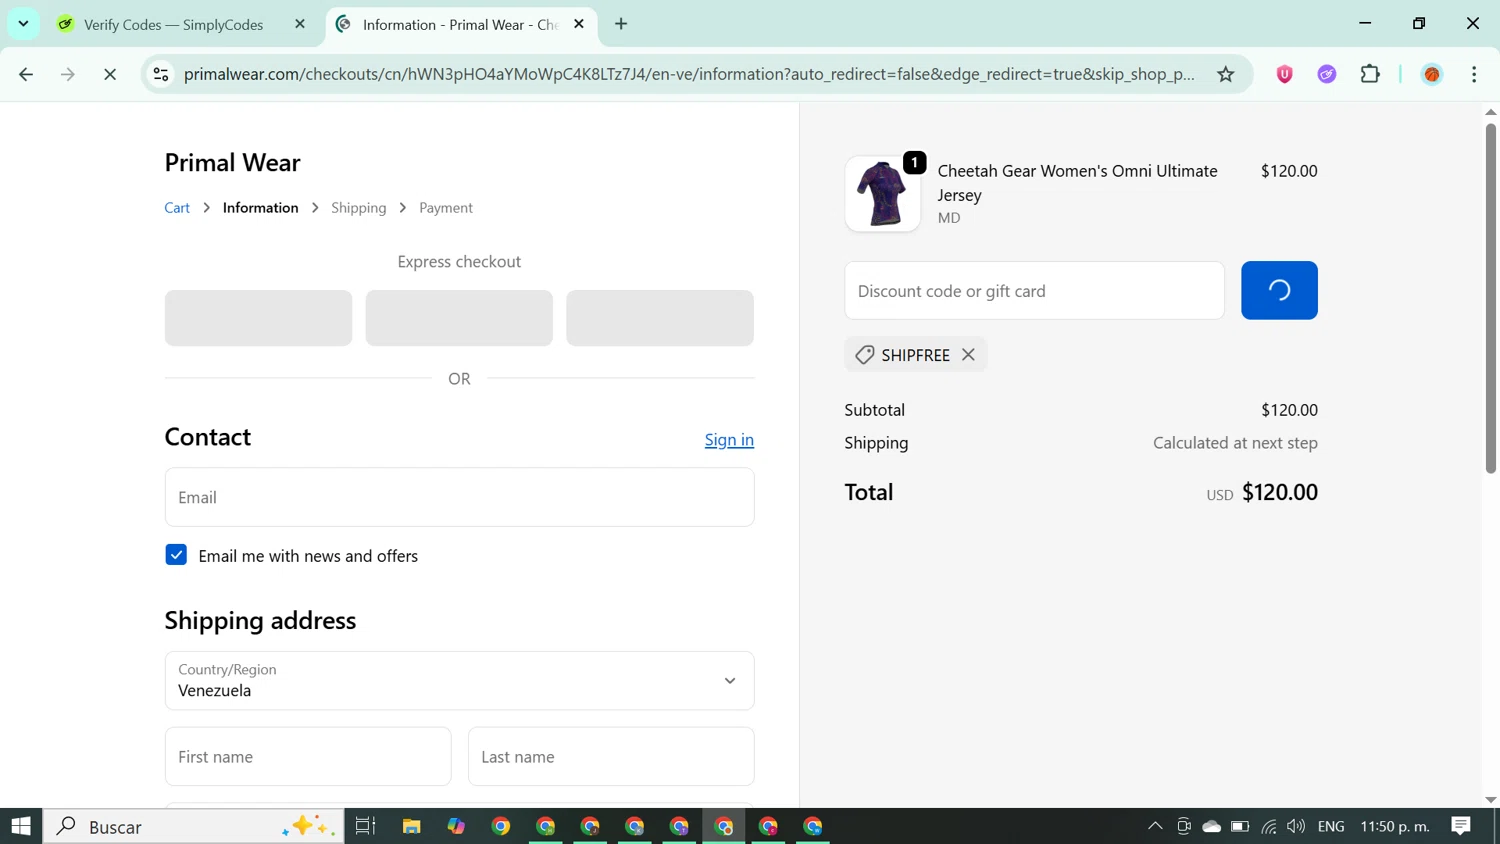Click the last express checkout button
The image size is (1500, 844).
[x=660, y=318]
